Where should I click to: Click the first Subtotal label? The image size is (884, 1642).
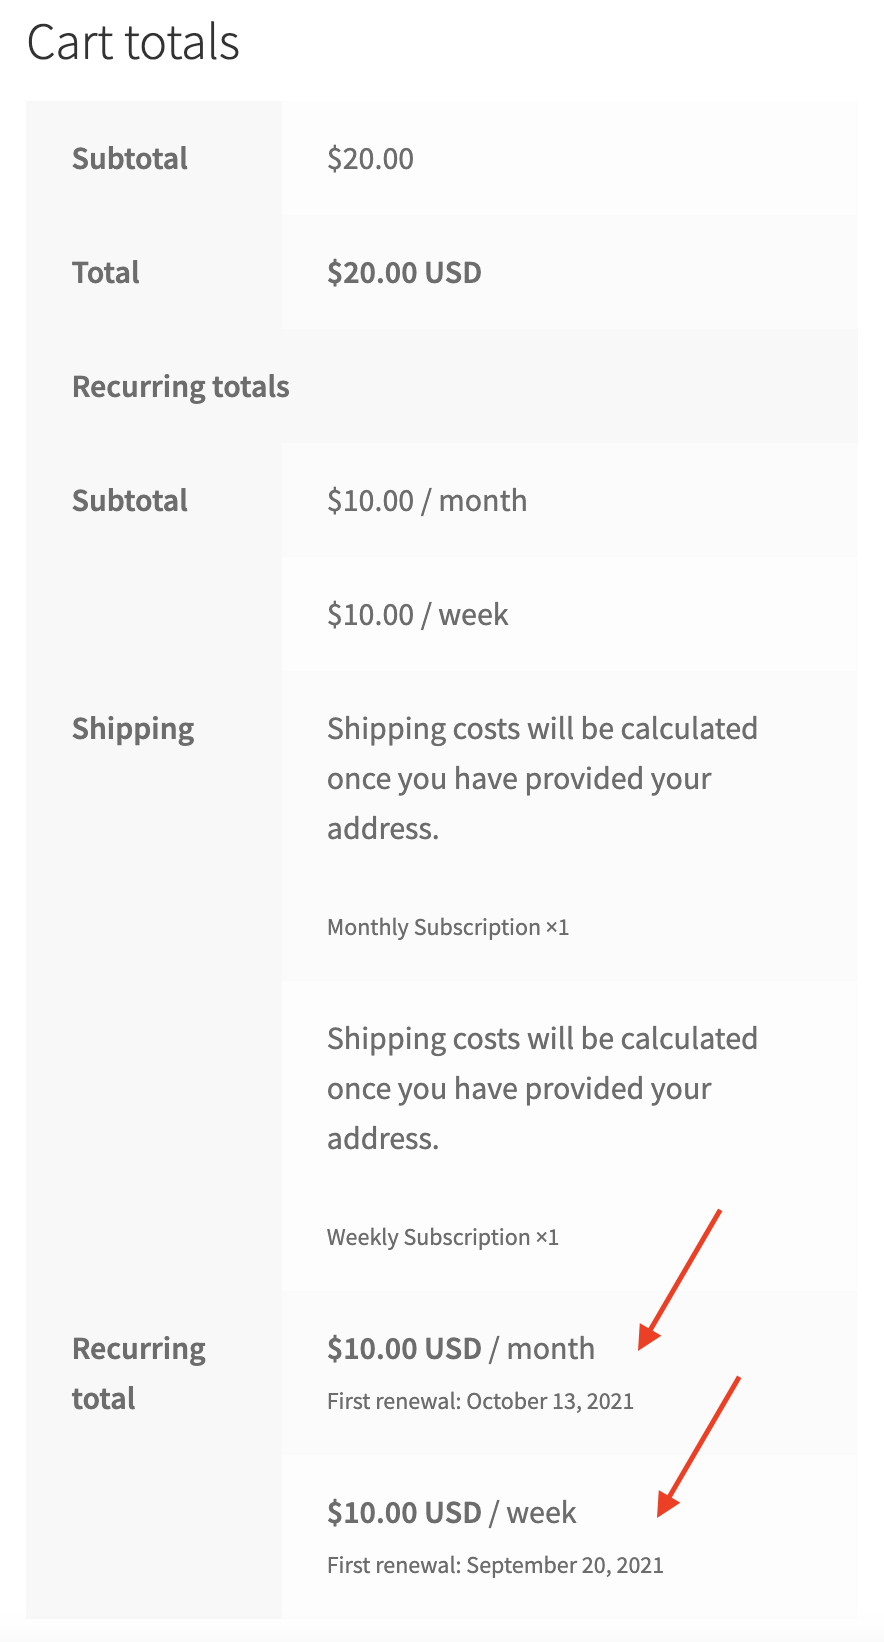point(130,159)
